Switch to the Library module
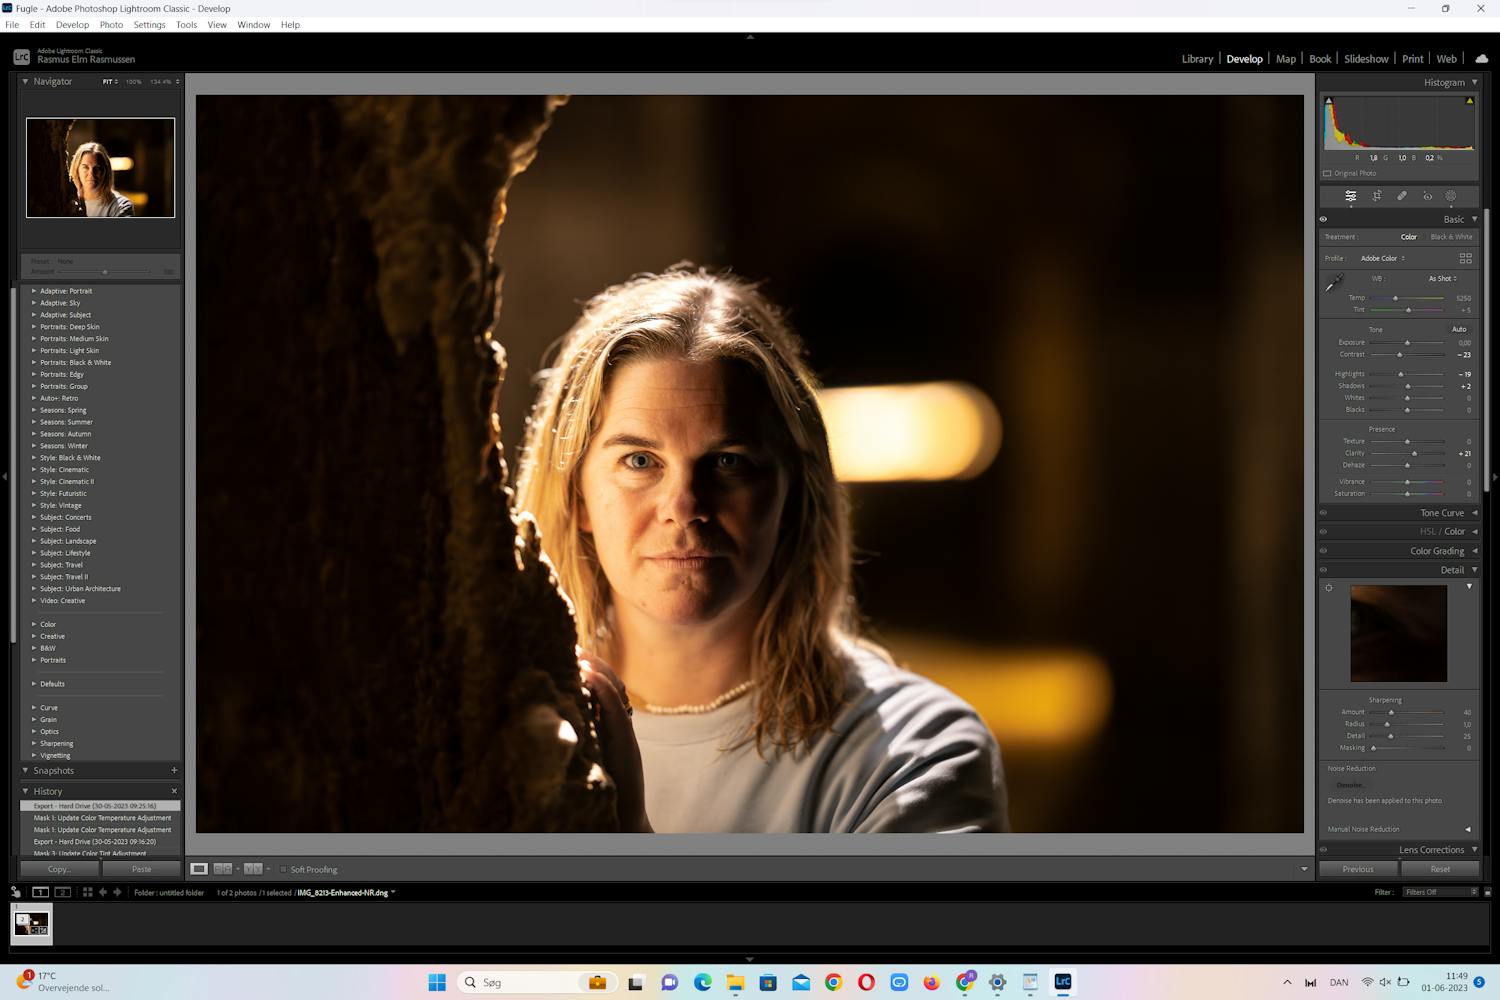Viewport: 1500px width, 1000px height. pyautogui.click(x=1197, y=58)
